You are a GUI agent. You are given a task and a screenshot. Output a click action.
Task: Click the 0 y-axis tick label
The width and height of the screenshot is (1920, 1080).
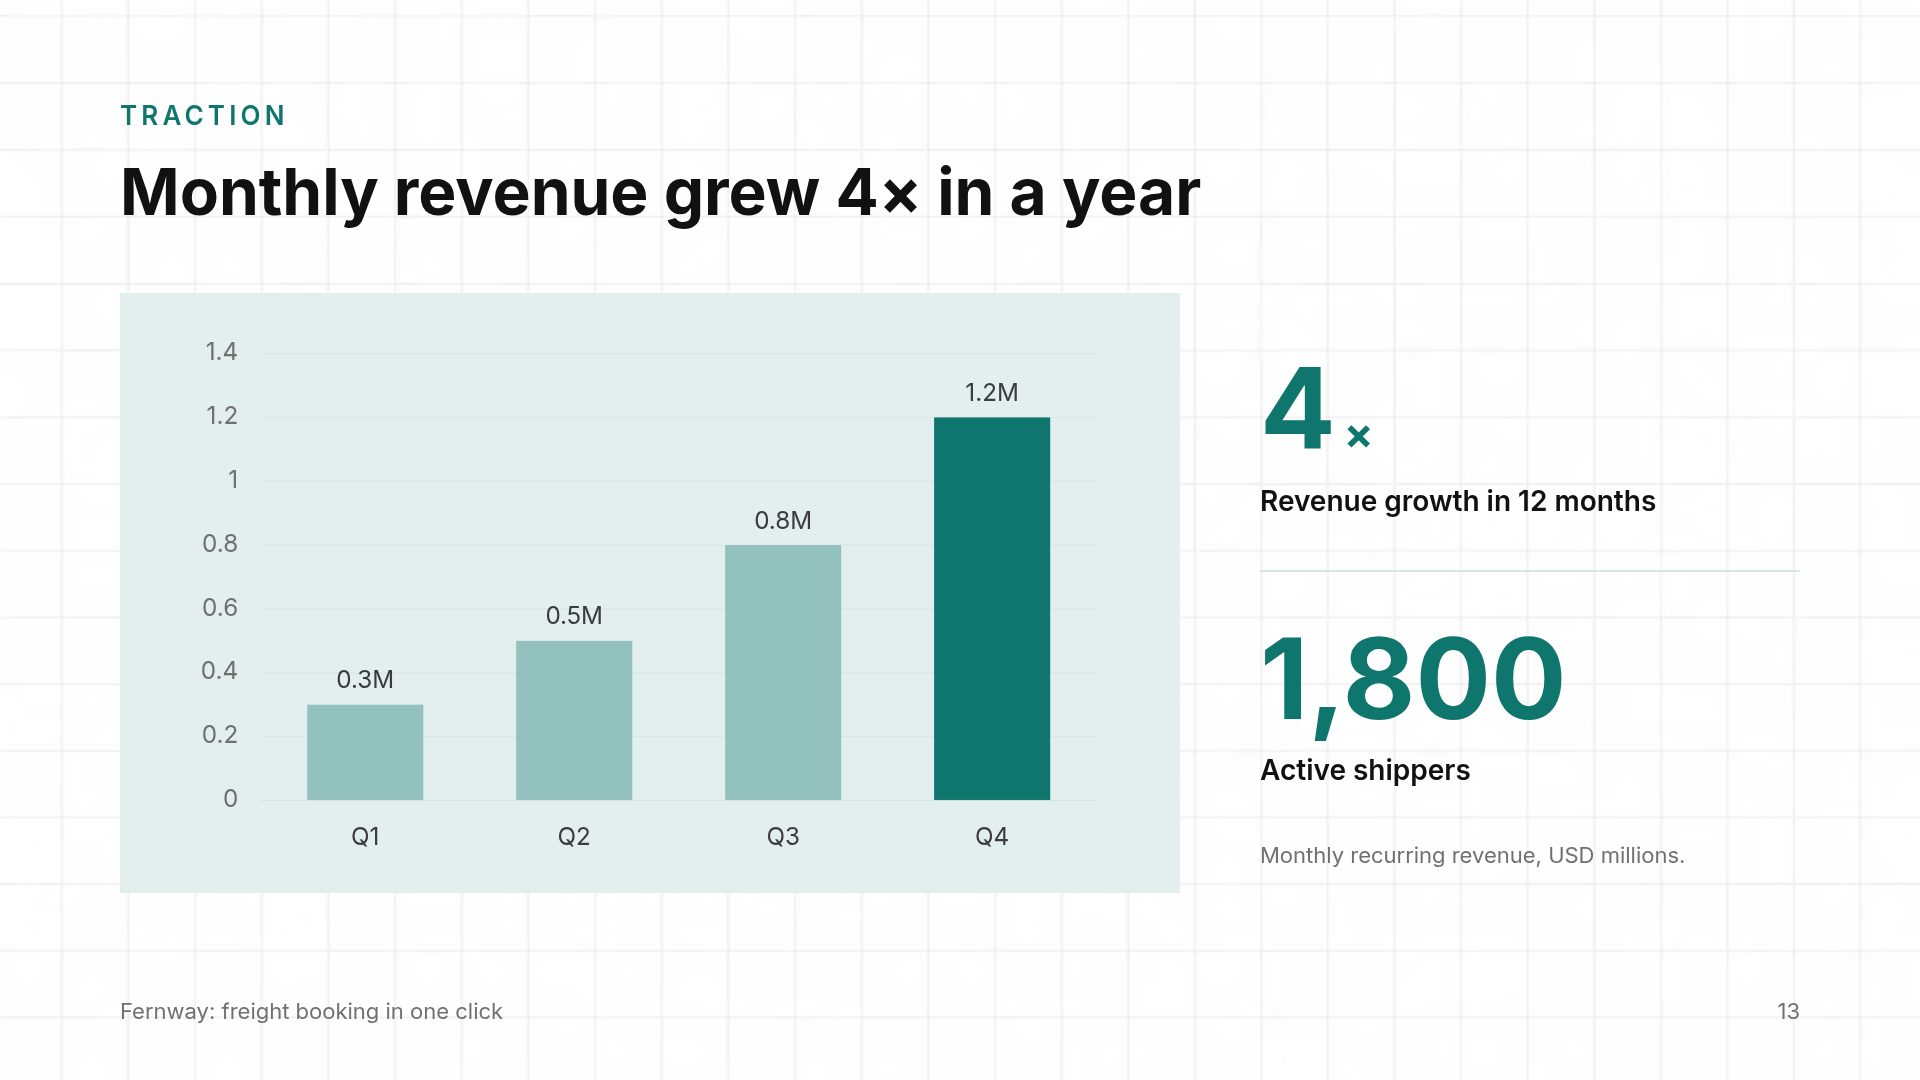click(230, 798)
